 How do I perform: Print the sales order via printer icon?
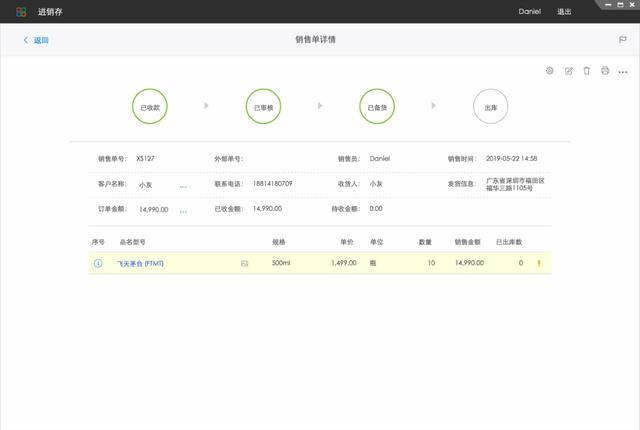605,71
